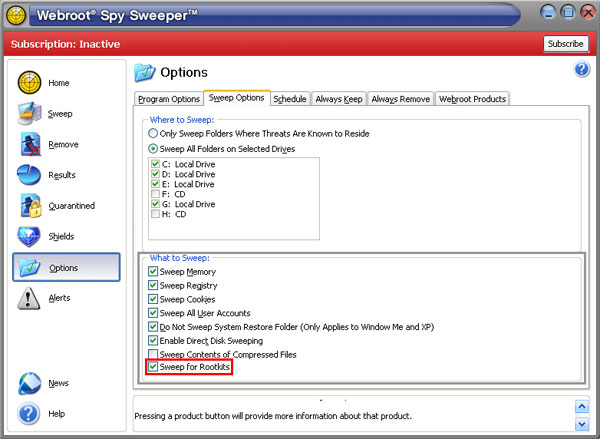Maximize the Spy Sweeper window

pos(568,12)
